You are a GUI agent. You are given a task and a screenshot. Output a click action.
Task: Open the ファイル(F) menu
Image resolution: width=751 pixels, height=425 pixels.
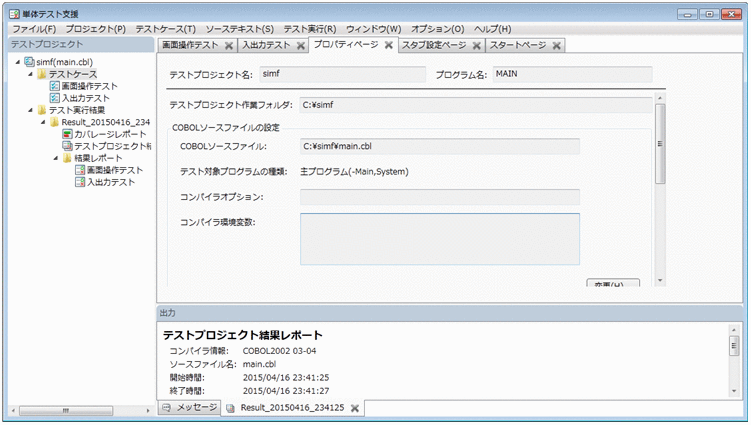34,29
